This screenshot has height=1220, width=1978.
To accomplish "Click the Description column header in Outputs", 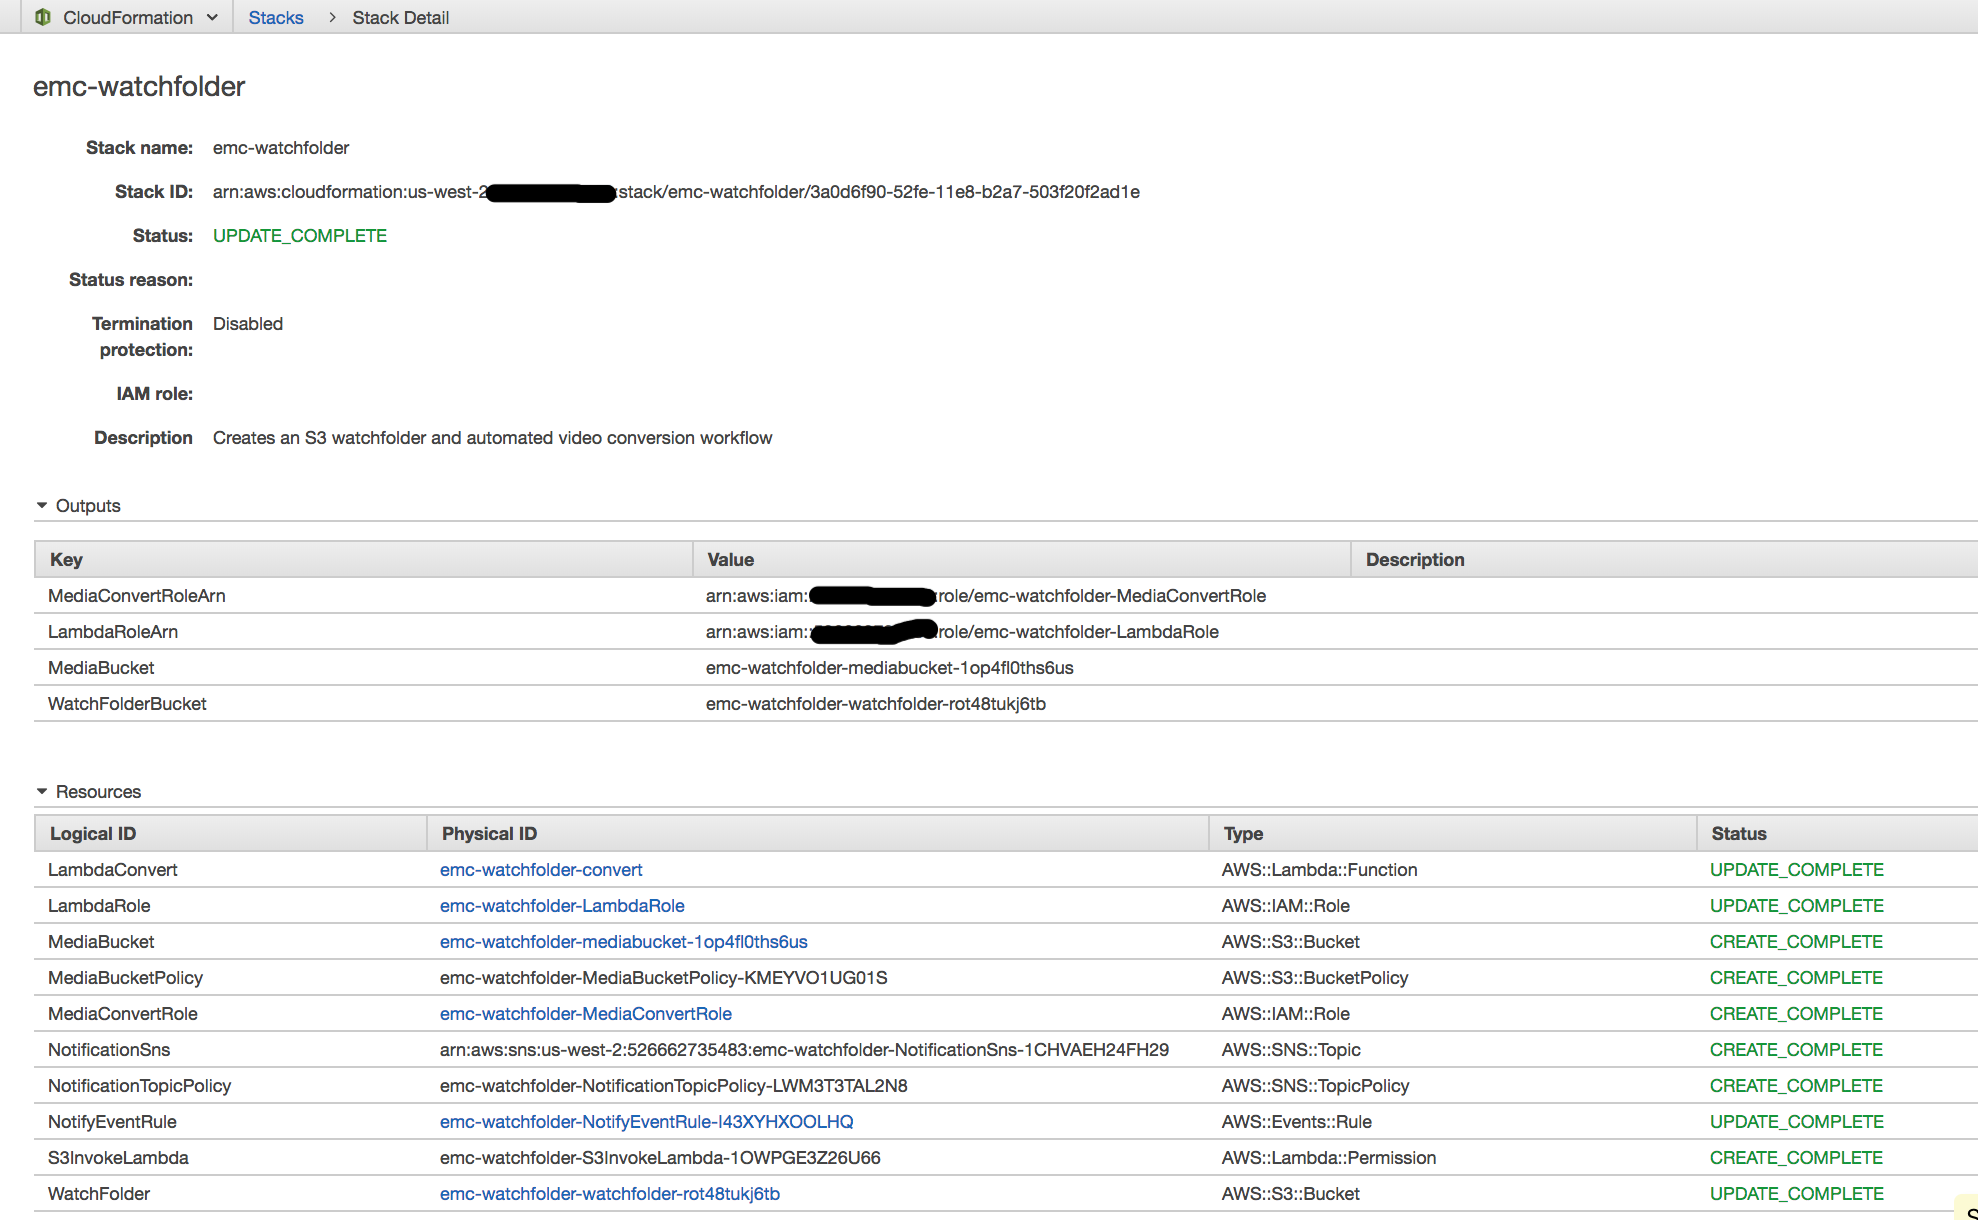I will pos(1664,560).
